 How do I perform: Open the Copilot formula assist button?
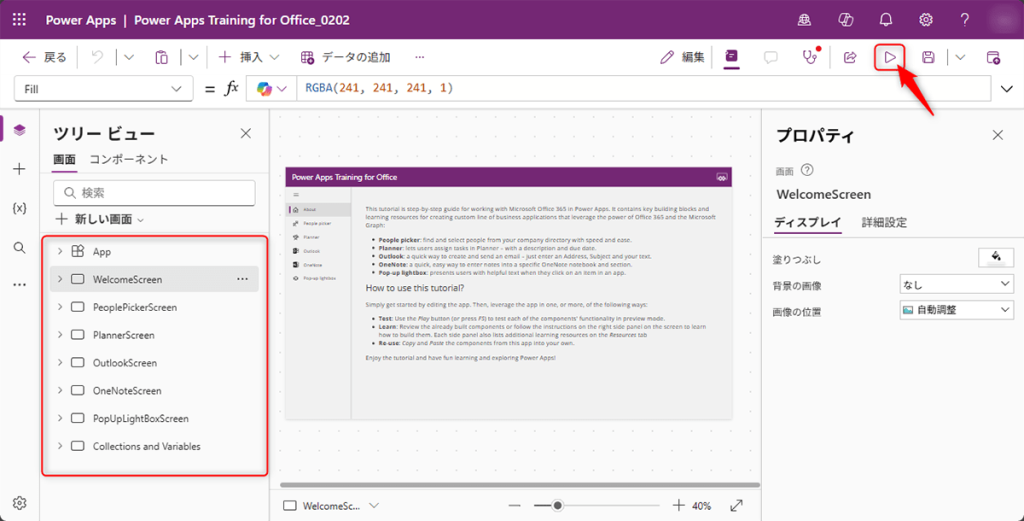272,89
